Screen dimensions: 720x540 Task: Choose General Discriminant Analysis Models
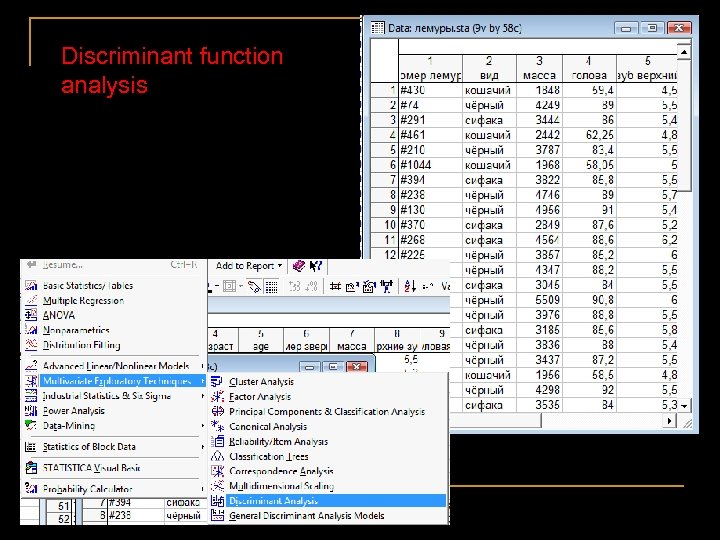(x=306, y=516)
